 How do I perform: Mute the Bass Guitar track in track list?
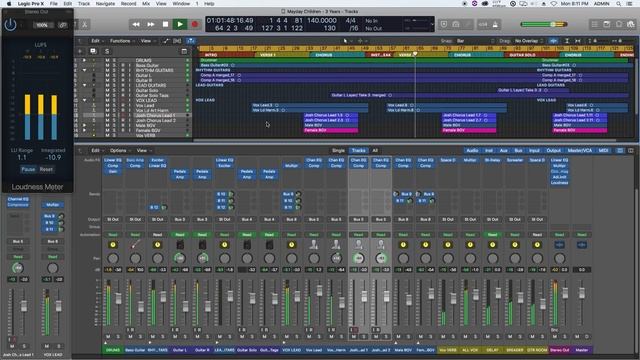click(107, 65)
